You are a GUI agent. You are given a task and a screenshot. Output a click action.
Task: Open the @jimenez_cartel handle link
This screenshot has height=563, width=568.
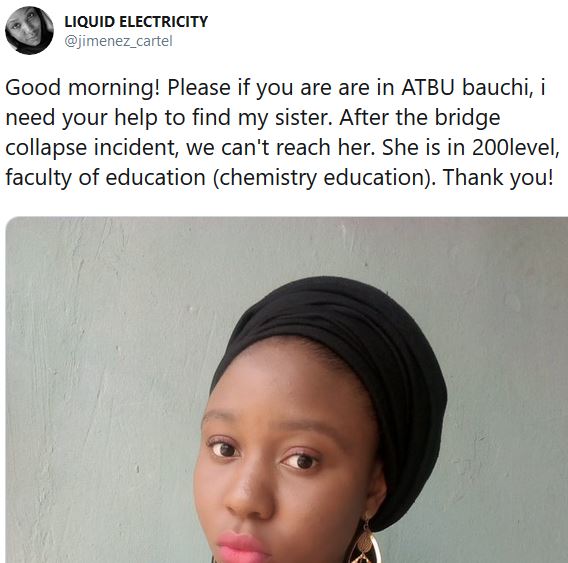click(118, 41)
